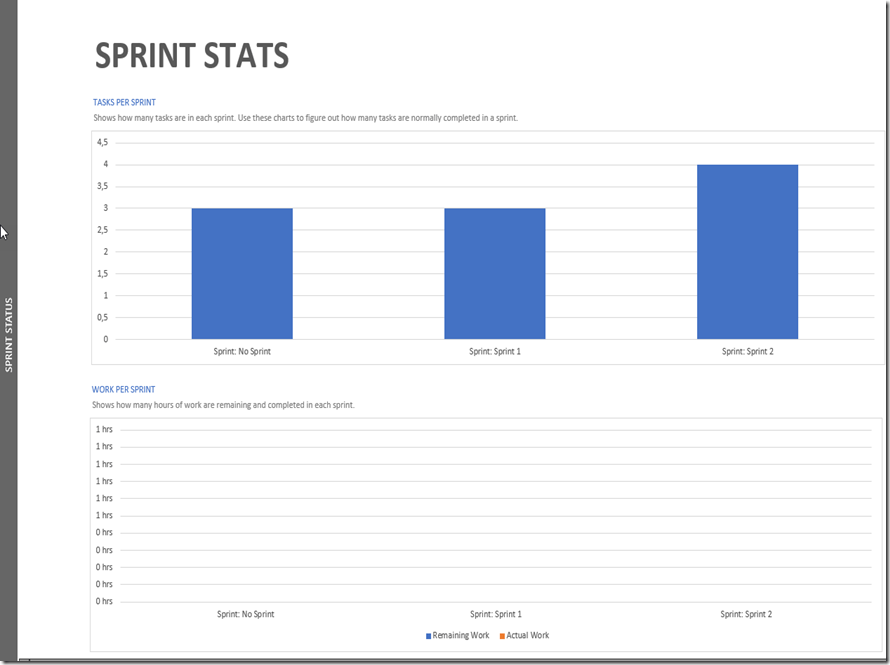Select the Sprint 1 bar in tasks chart
Screen dimensions: 890x665
[x=495, y=273]
